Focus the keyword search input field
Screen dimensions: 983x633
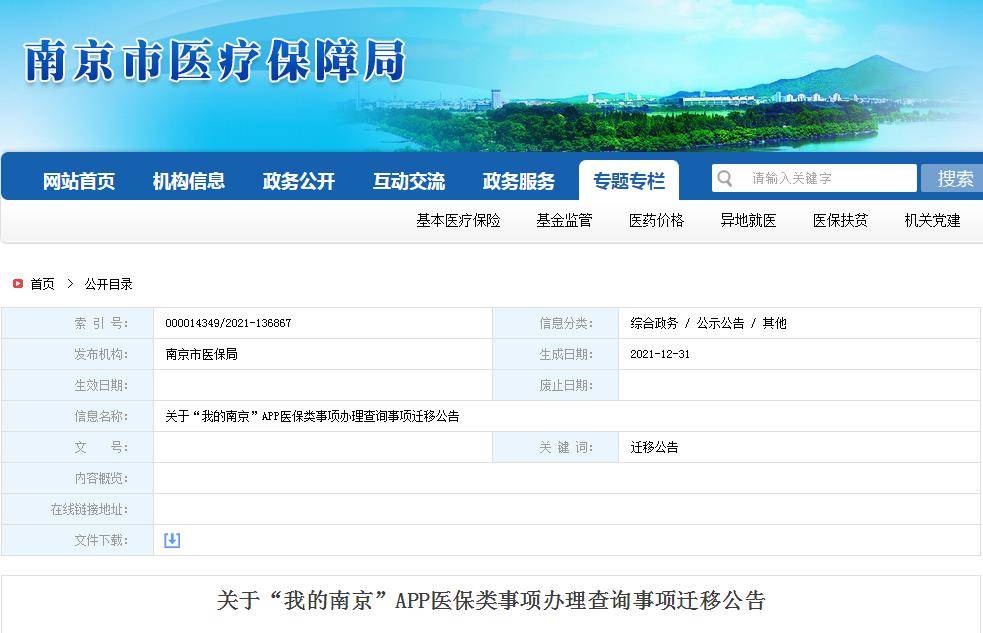tap(828, 178)
